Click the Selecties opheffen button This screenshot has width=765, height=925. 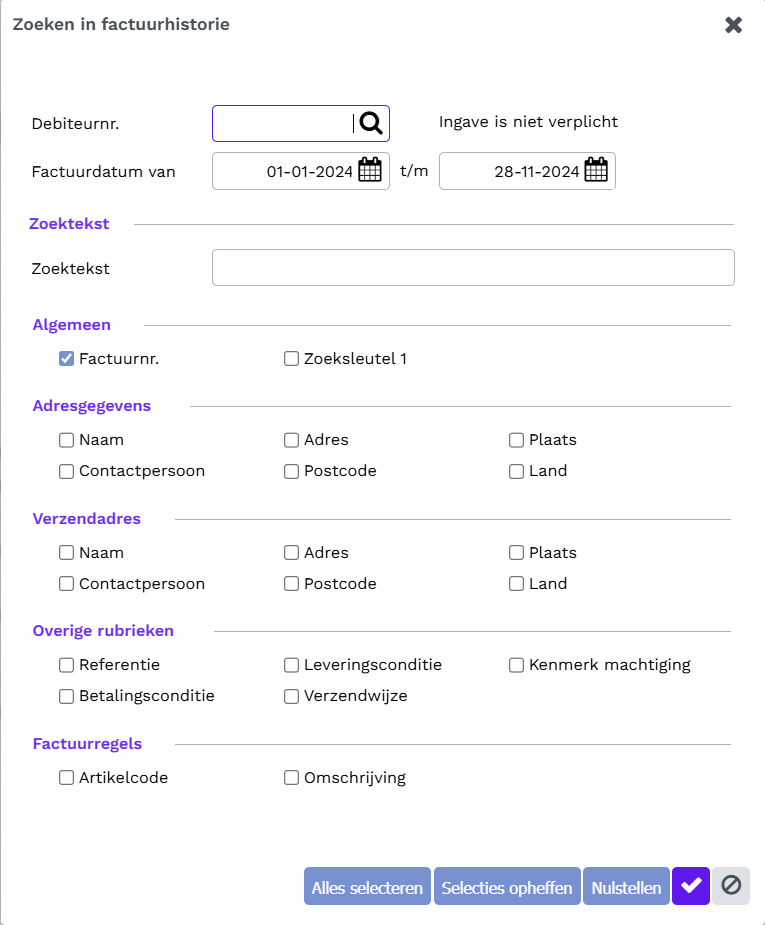507,886
